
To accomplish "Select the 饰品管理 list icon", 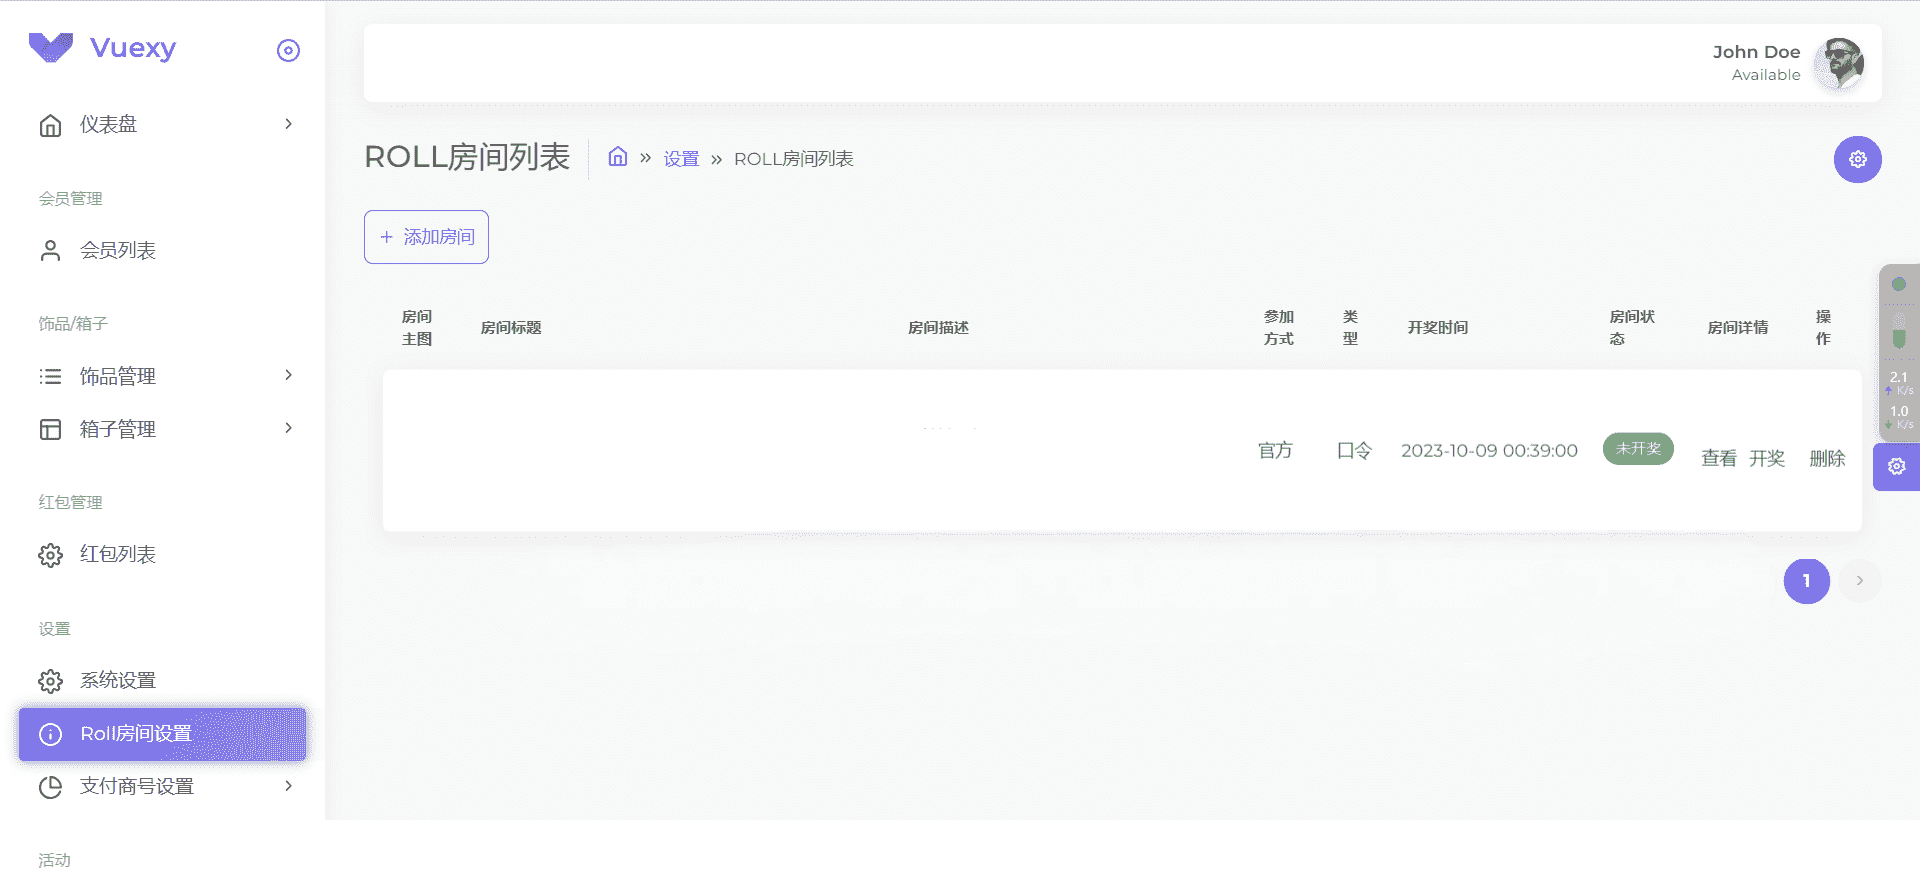I will [x=50, y=376].
